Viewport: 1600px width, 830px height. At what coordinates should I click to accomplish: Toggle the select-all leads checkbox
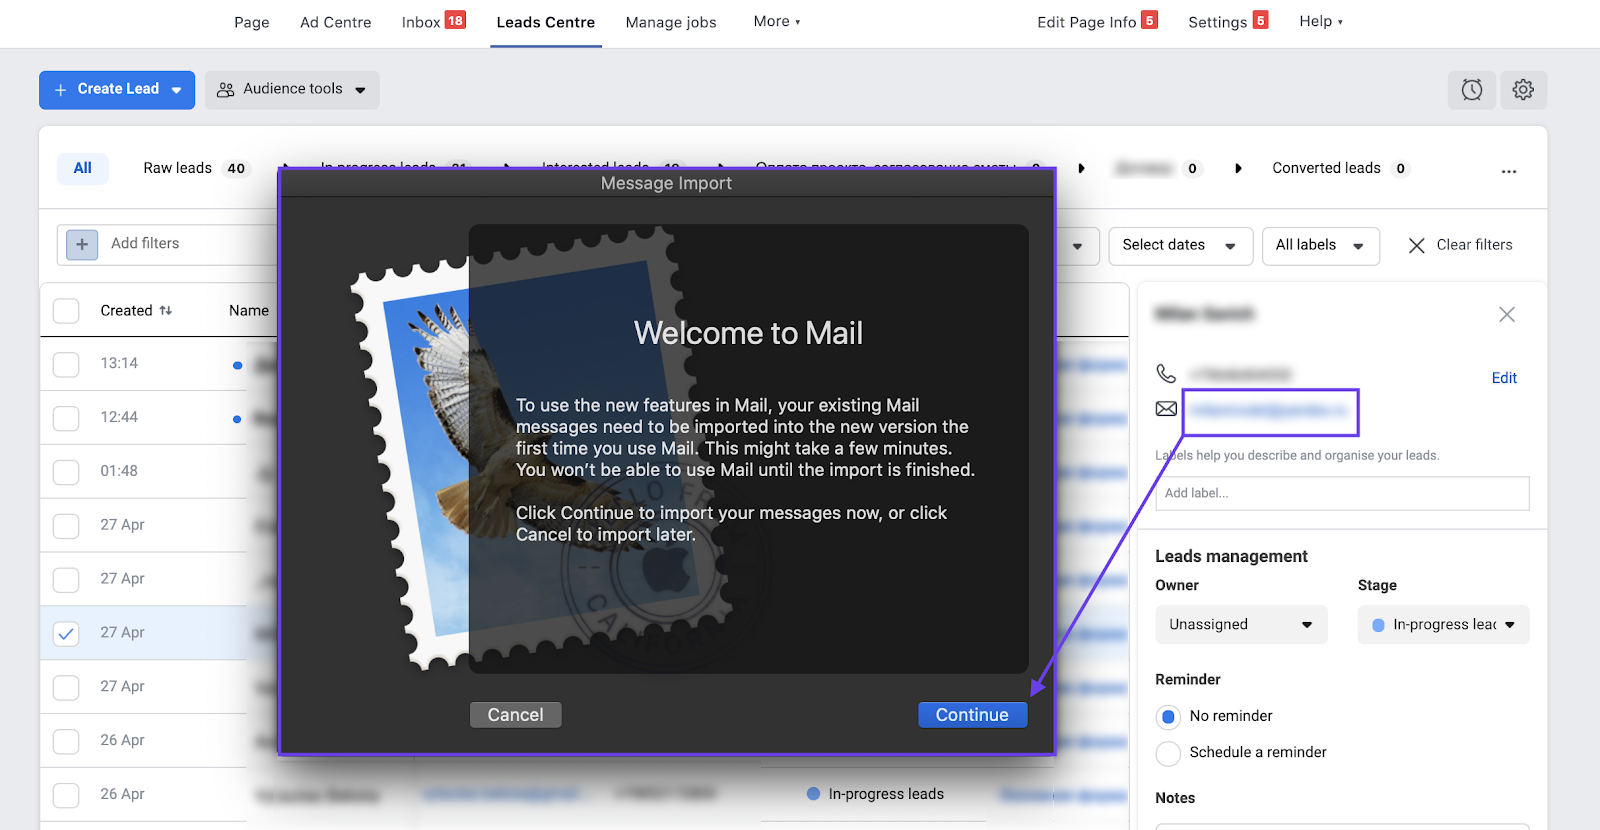click(x=66, y=310)
